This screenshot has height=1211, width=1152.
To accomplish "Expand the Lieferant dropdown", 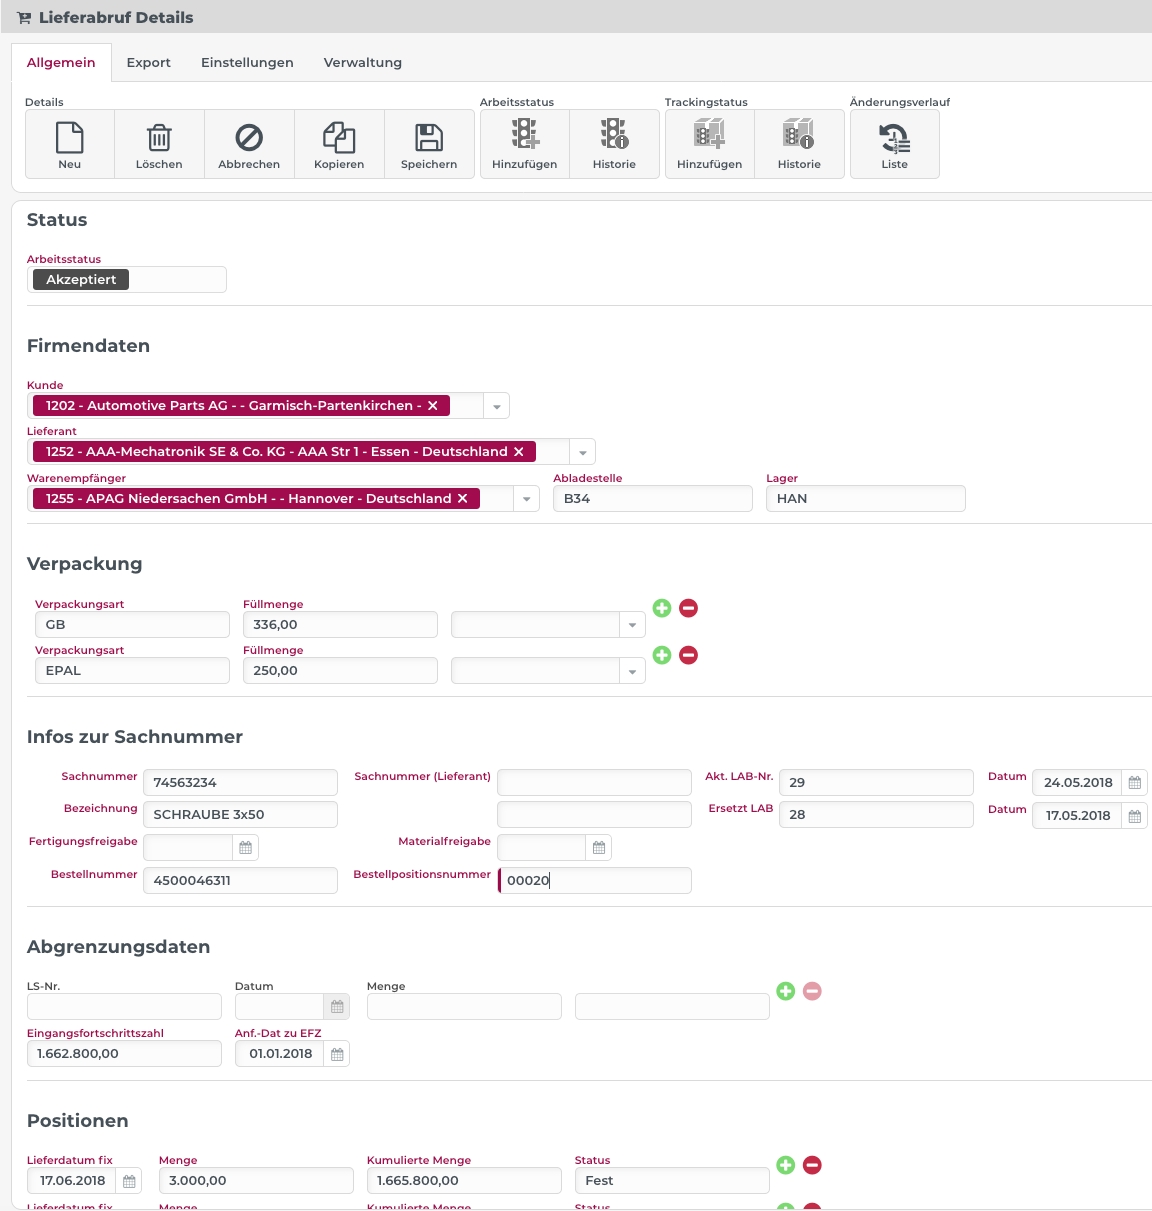I will pyautogui.click(x=583, y=452).
